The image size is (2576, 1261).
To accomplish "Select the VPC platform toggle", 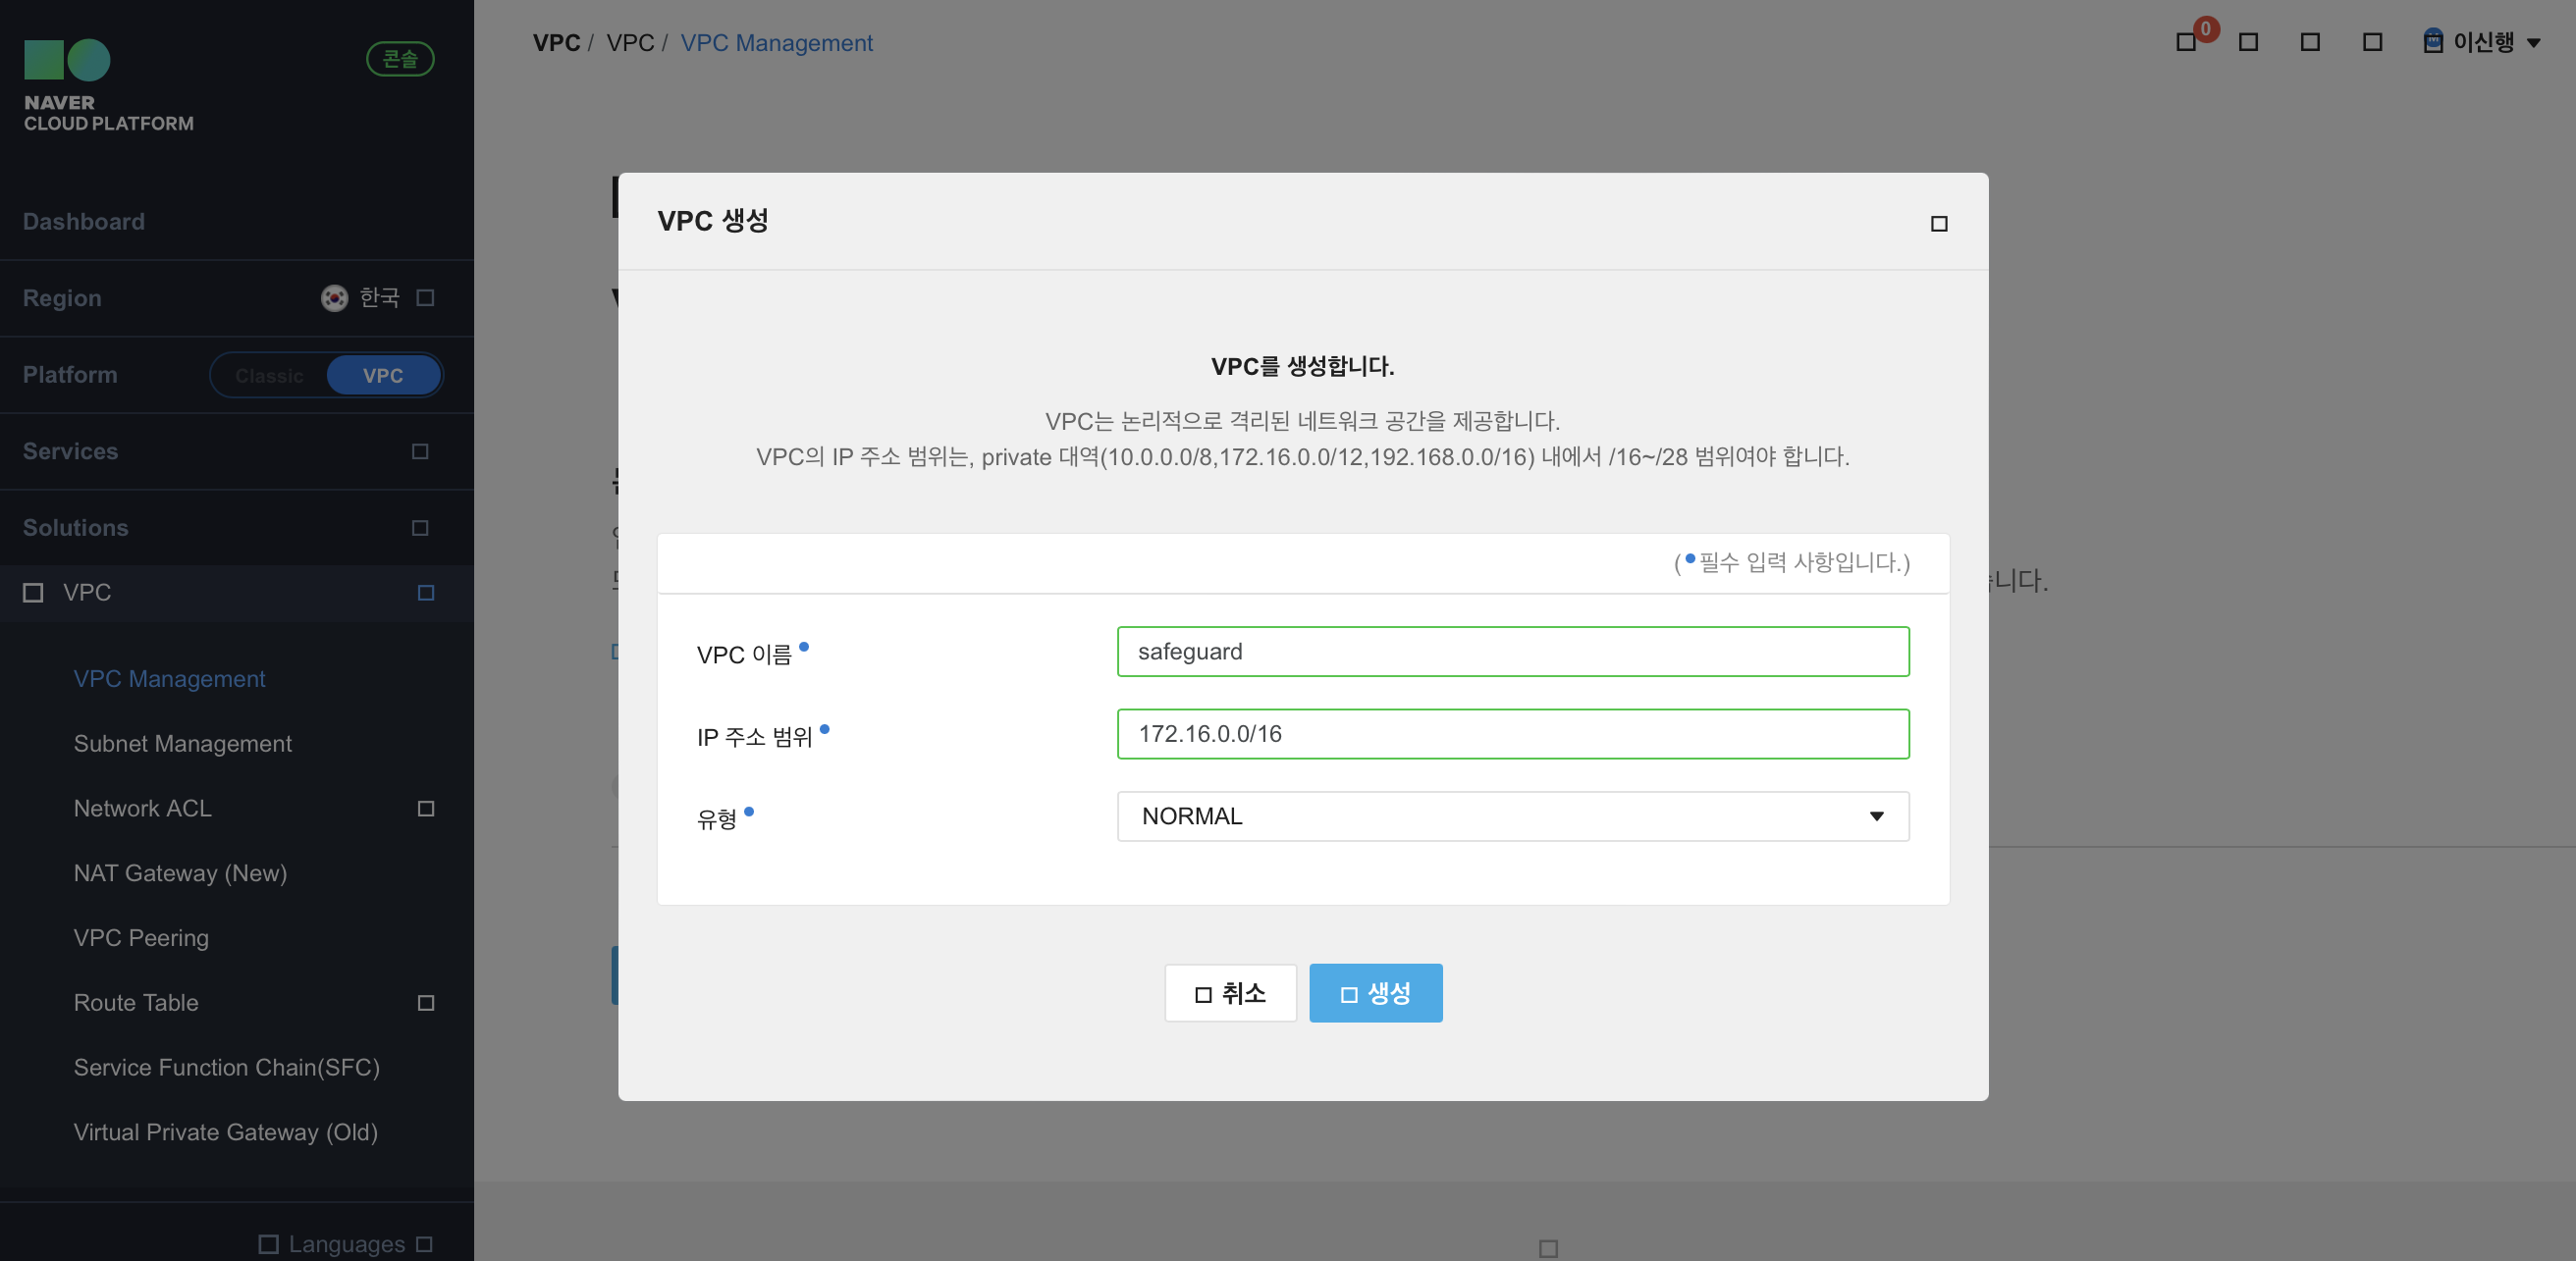I will click(383, 376).
